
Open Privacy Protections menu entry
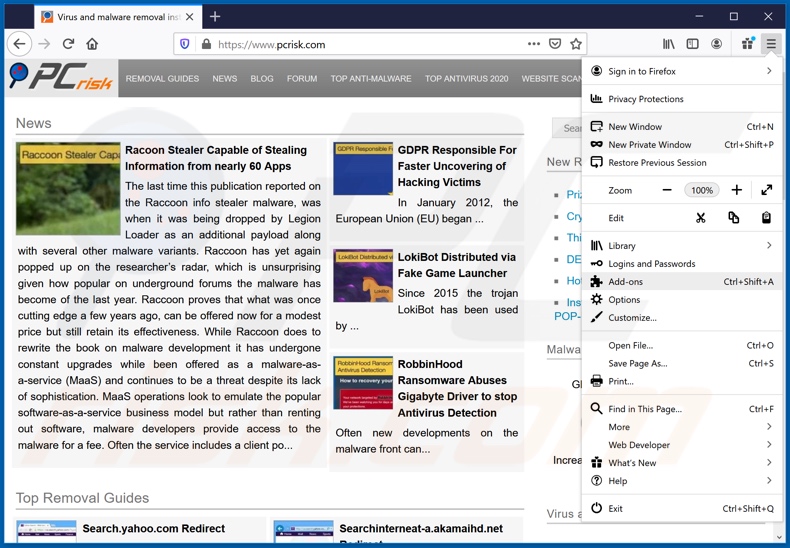coord(682,99)
